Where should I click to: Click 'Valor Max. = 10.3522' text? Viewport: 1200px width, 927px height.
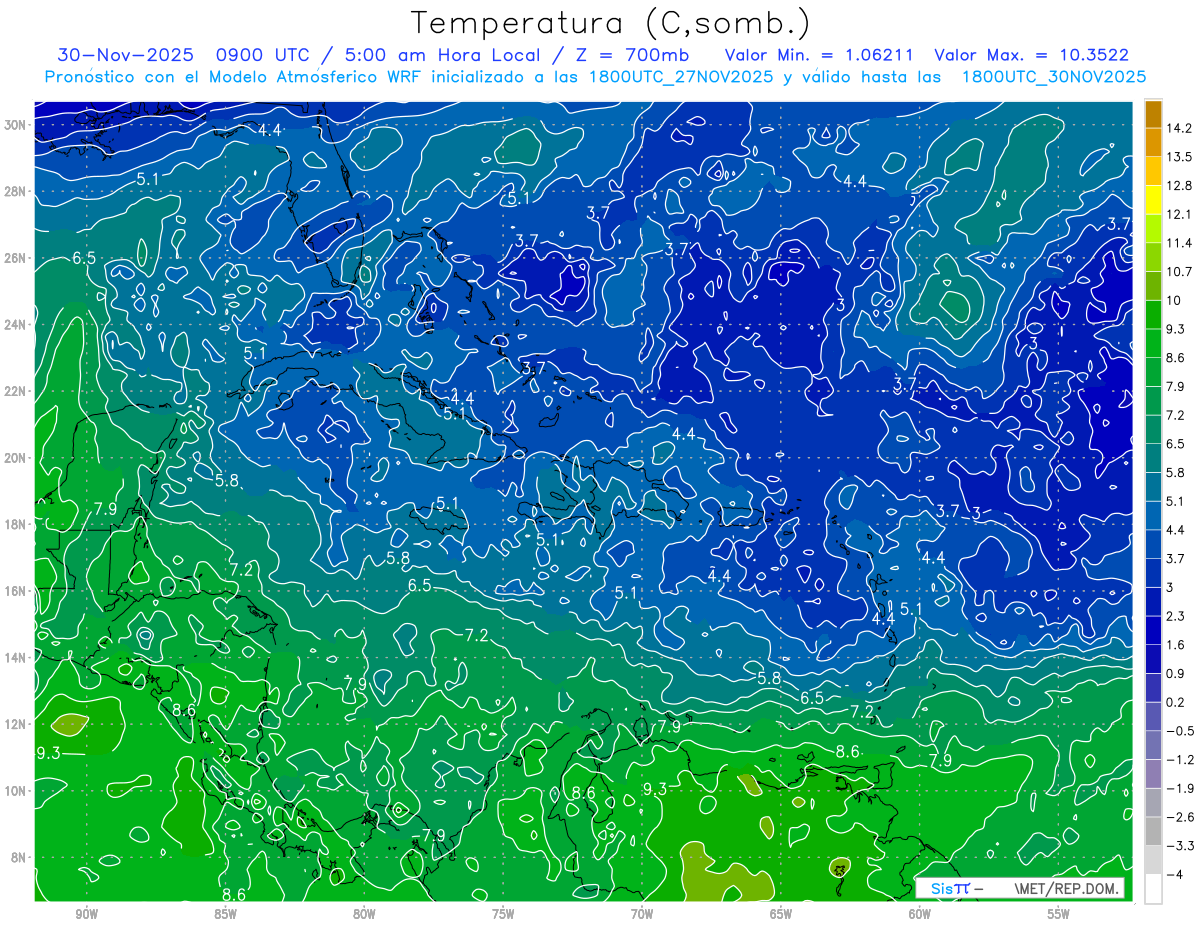[x=1032, y=55]
